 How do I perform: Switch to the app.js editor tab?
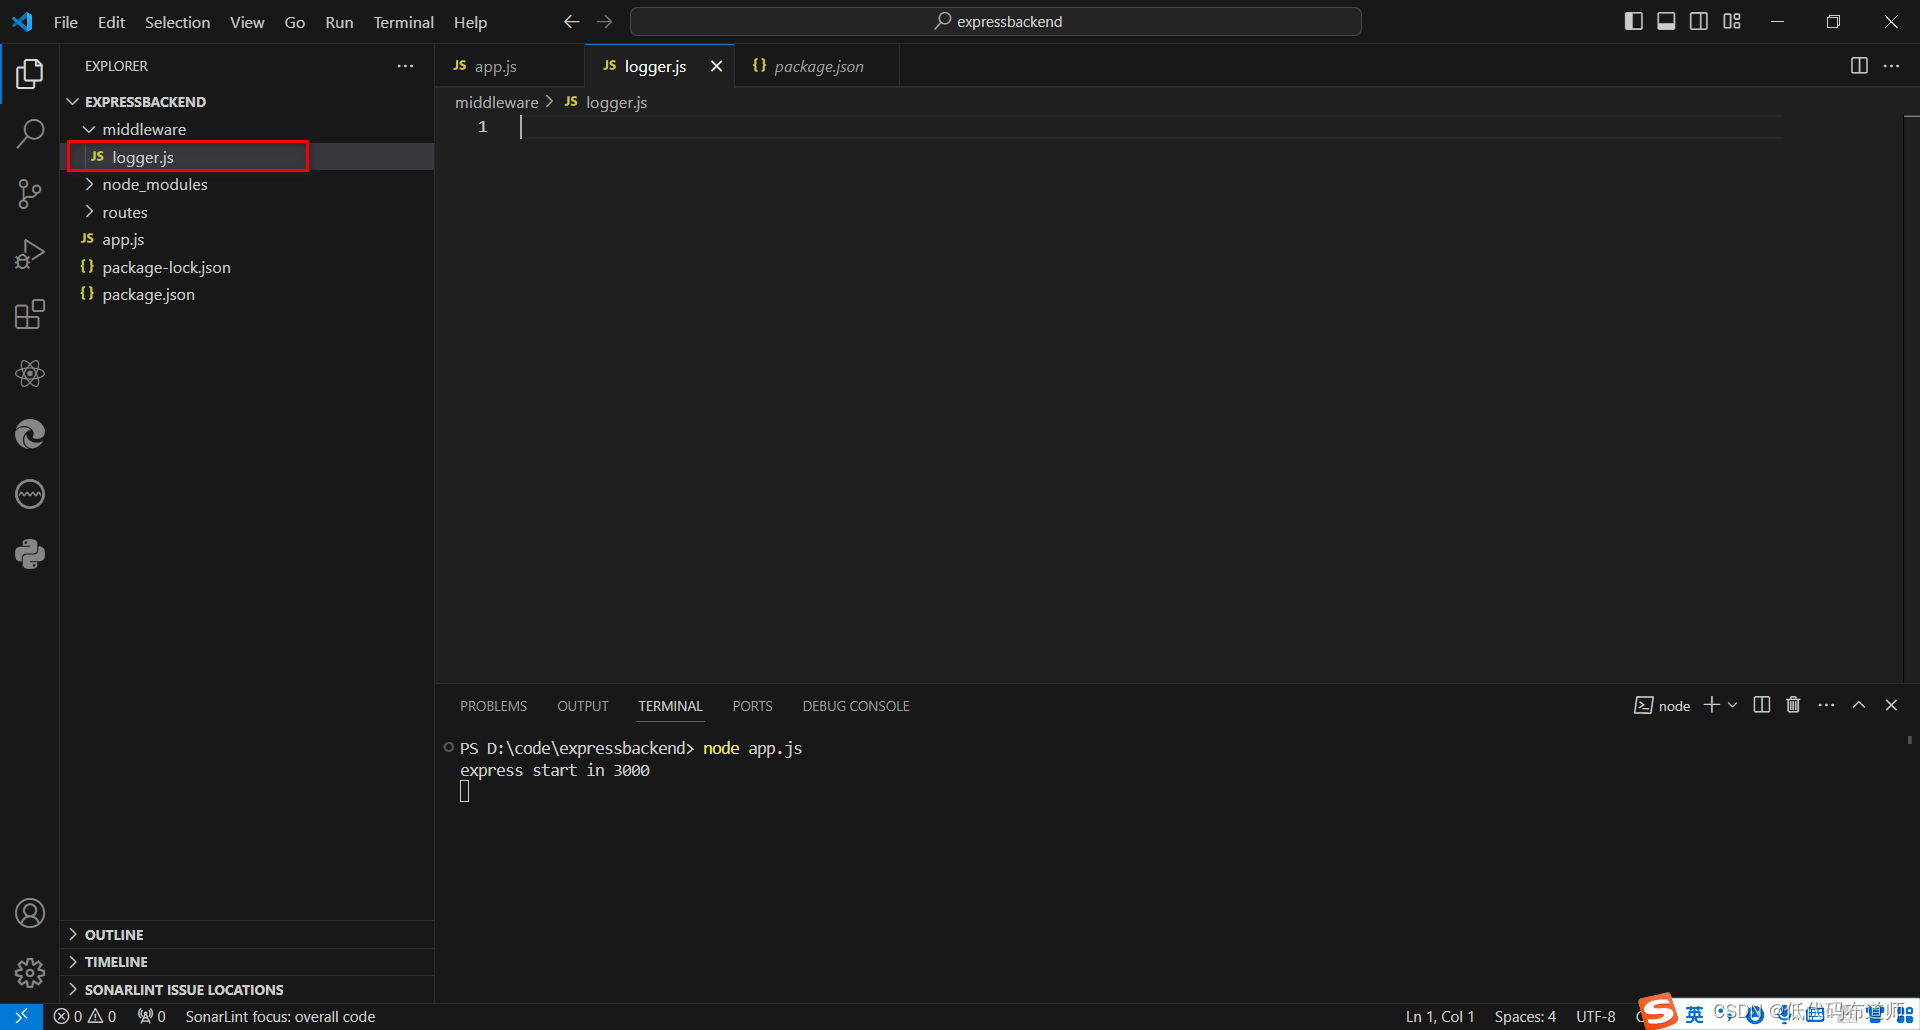509,66
